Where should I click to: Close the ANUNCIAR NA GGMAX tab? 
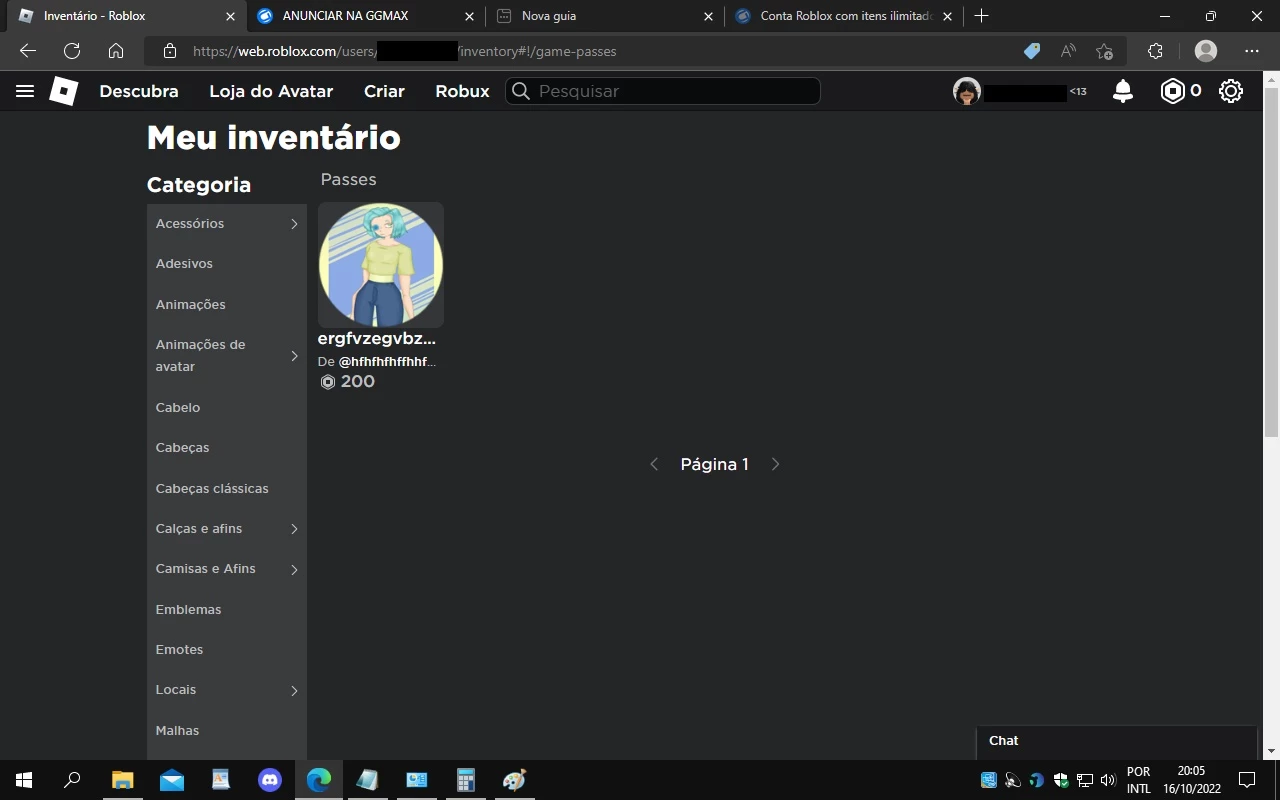tap(469, 16)
